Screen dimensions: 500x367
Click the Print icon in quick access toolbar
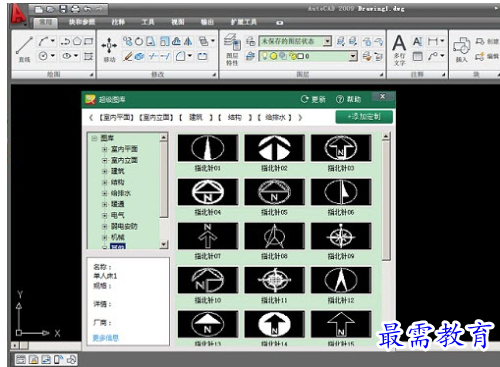coord(76,9)
